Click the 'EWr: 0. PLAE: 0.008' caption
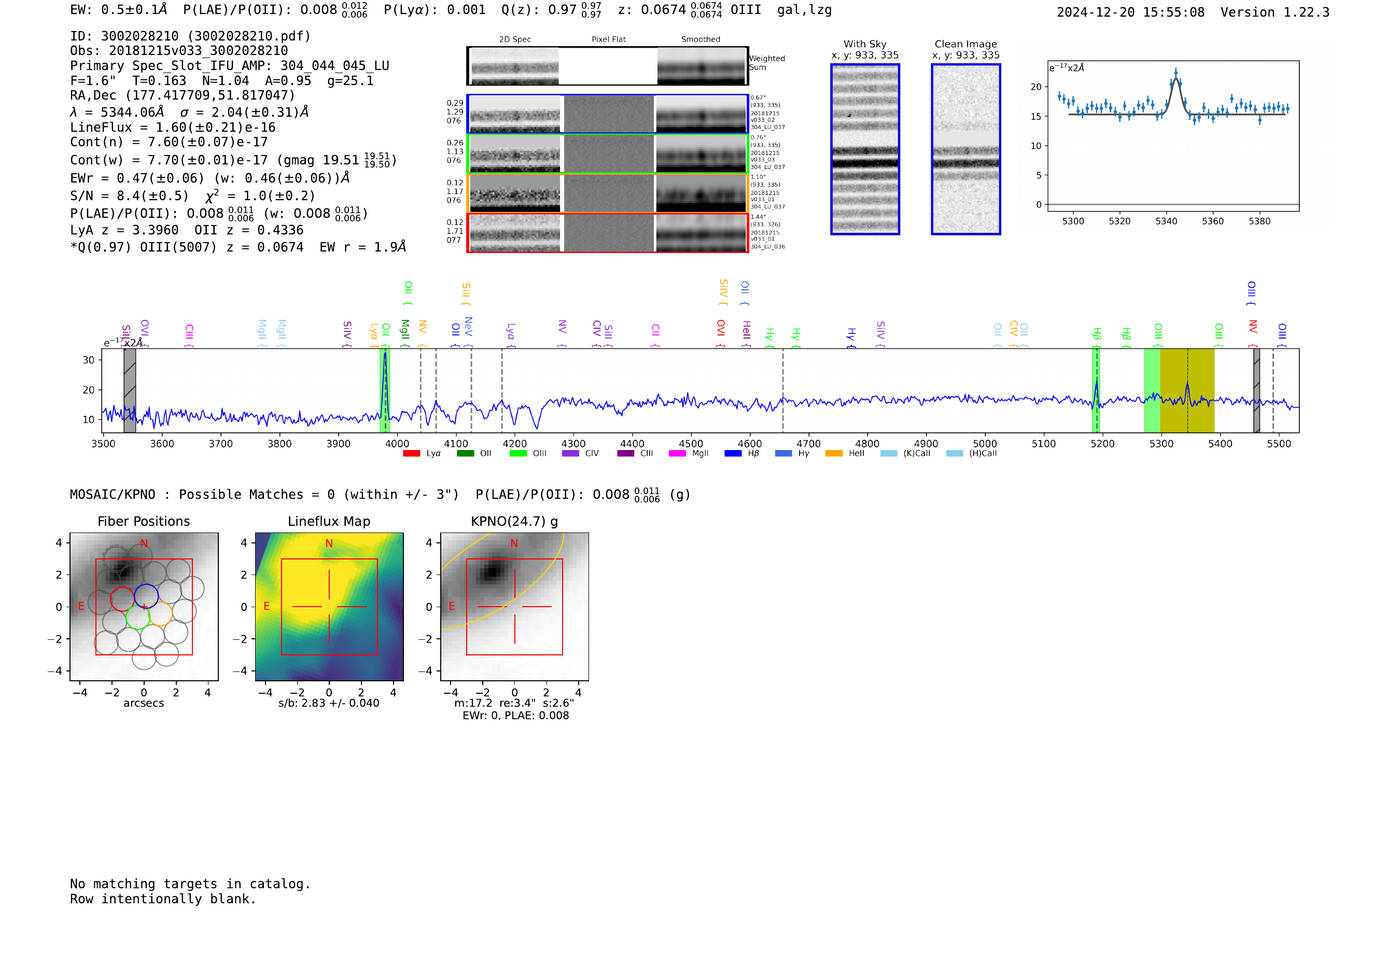The height and width of the screenshot is (953, 1400). pos(515,716)
